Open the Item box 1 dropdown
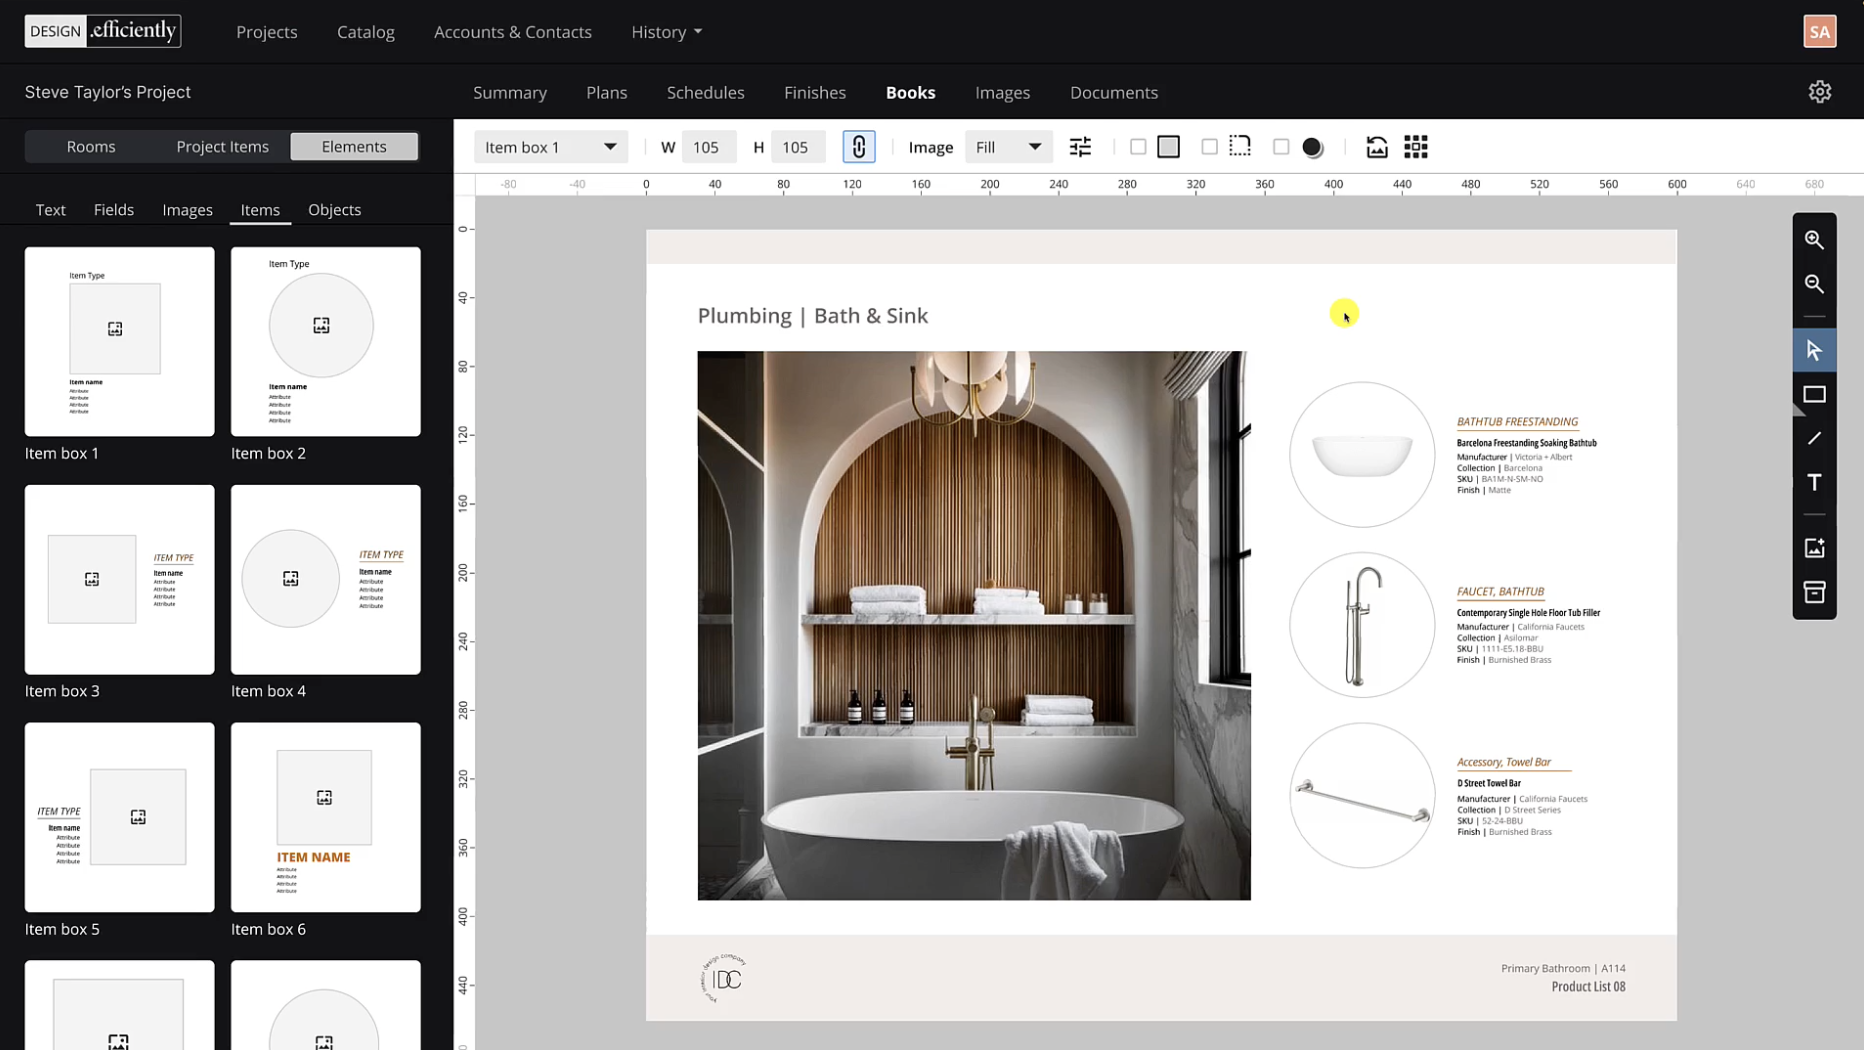The height and width of the screenshot is (1050, 1864). point(551,147)
